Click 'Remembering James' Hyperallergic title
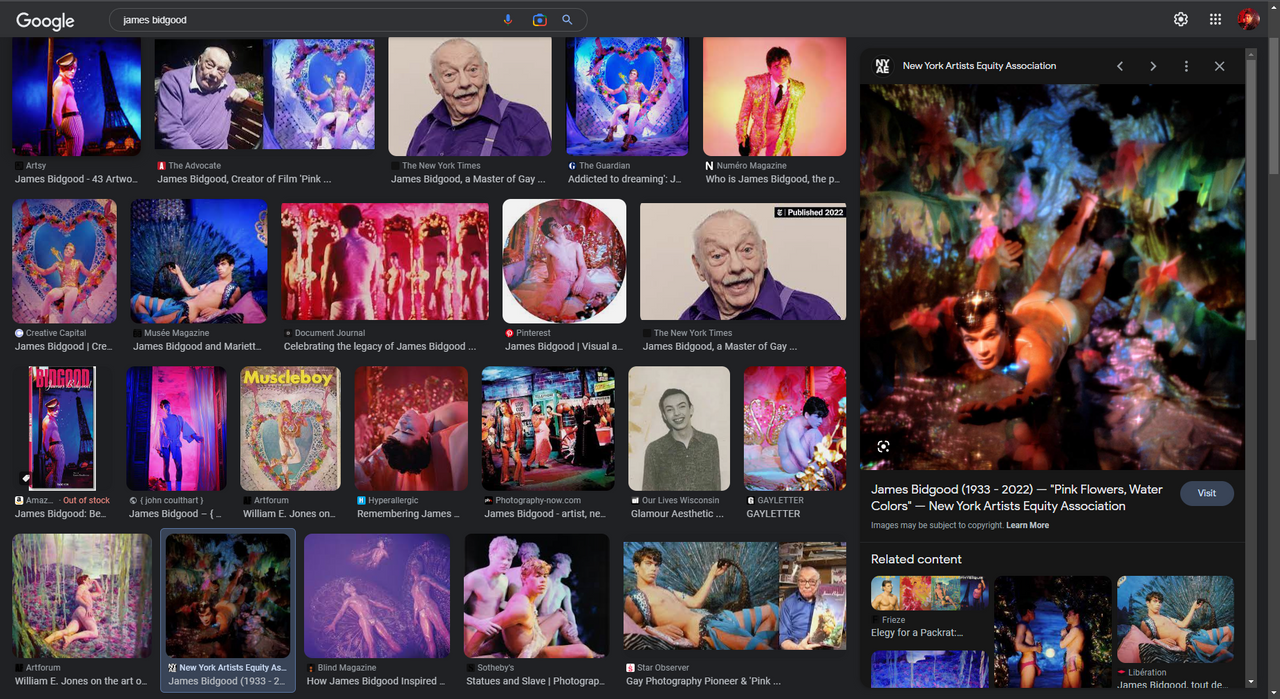The height and width of the screenshot is (699, 1280). [407, 513]
